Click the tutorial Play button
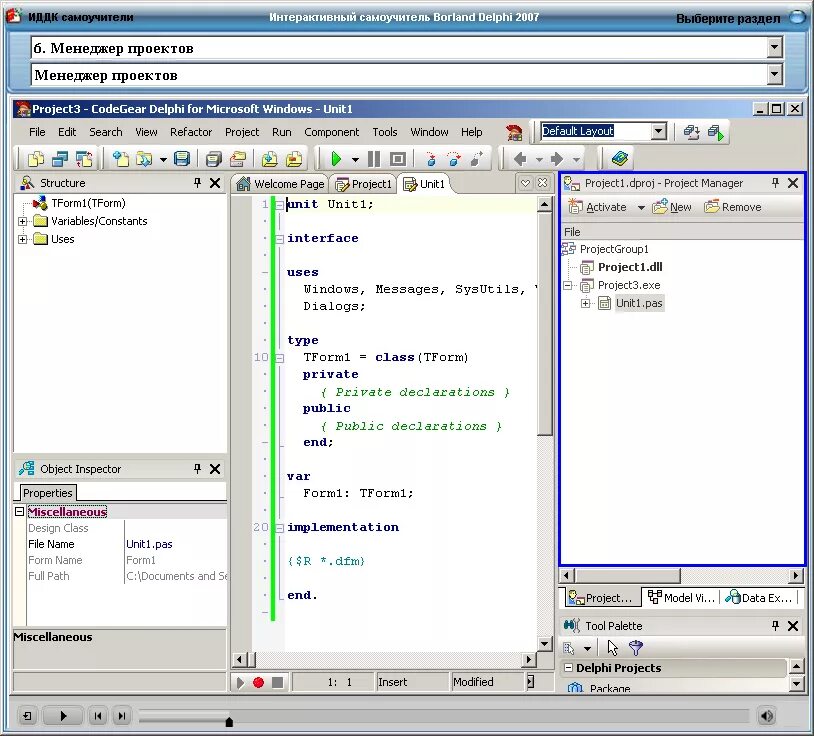The height and width of the screenshot is (736, 814). [62, 716]
